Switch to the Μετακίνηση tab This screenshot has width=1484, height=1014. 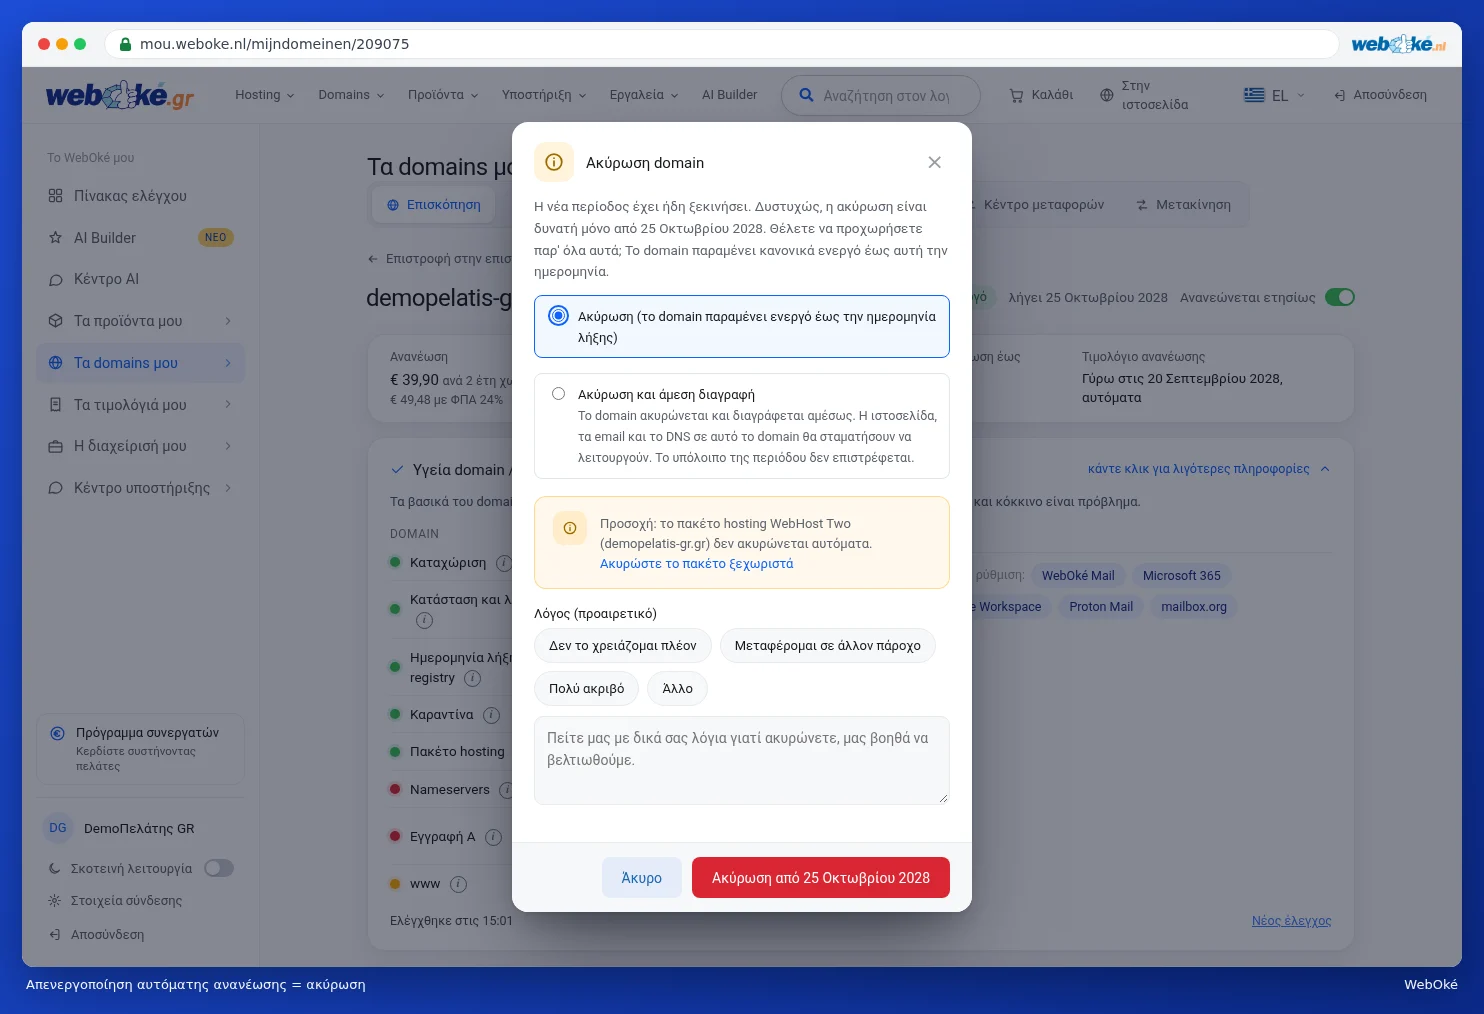(1183, 205)
